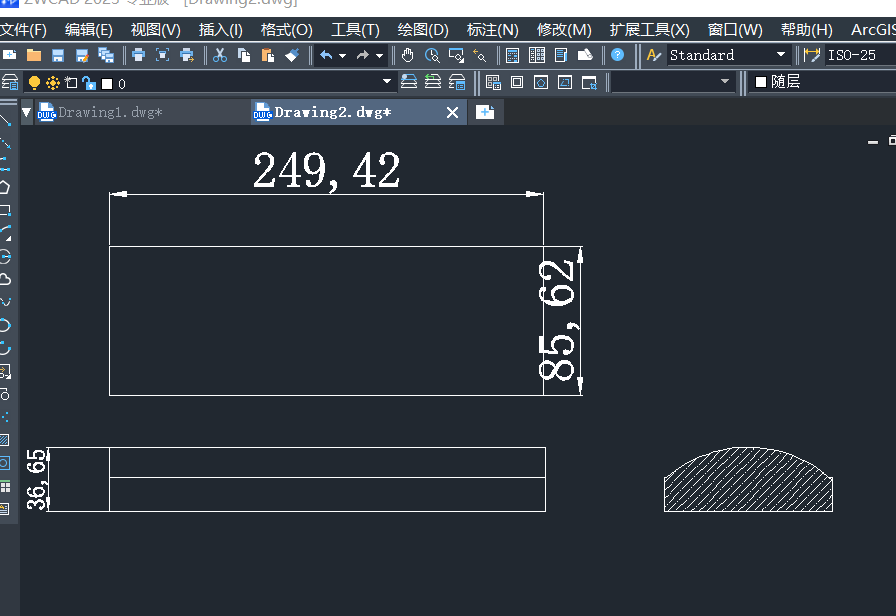Viewport: 896px width, 616px height.
Task: Add a new drawing tab
Action: (485, 112)
